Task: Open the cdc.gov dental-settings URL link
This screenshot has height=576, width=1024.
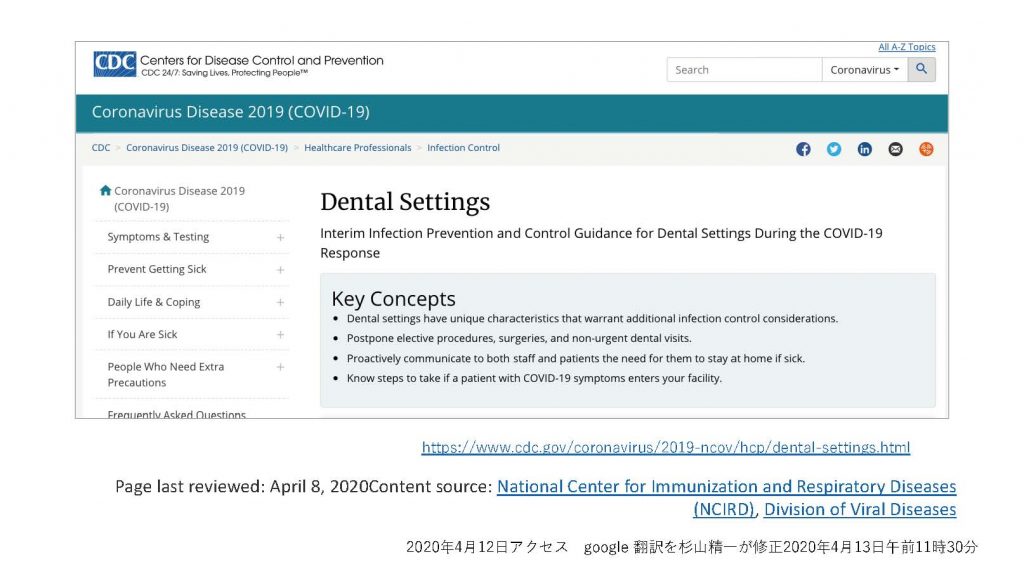Action: click(x=665, y=448)
